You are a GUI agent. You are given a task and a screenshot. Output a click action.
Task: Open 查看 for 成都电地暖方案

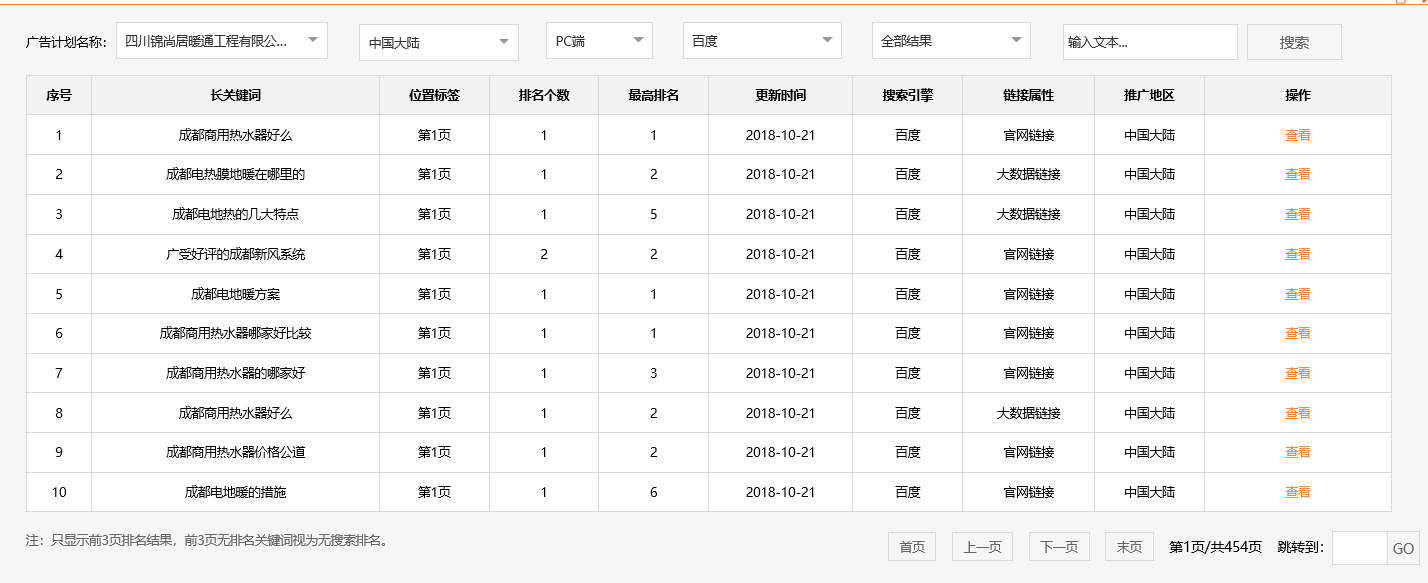click(1296, 293)
